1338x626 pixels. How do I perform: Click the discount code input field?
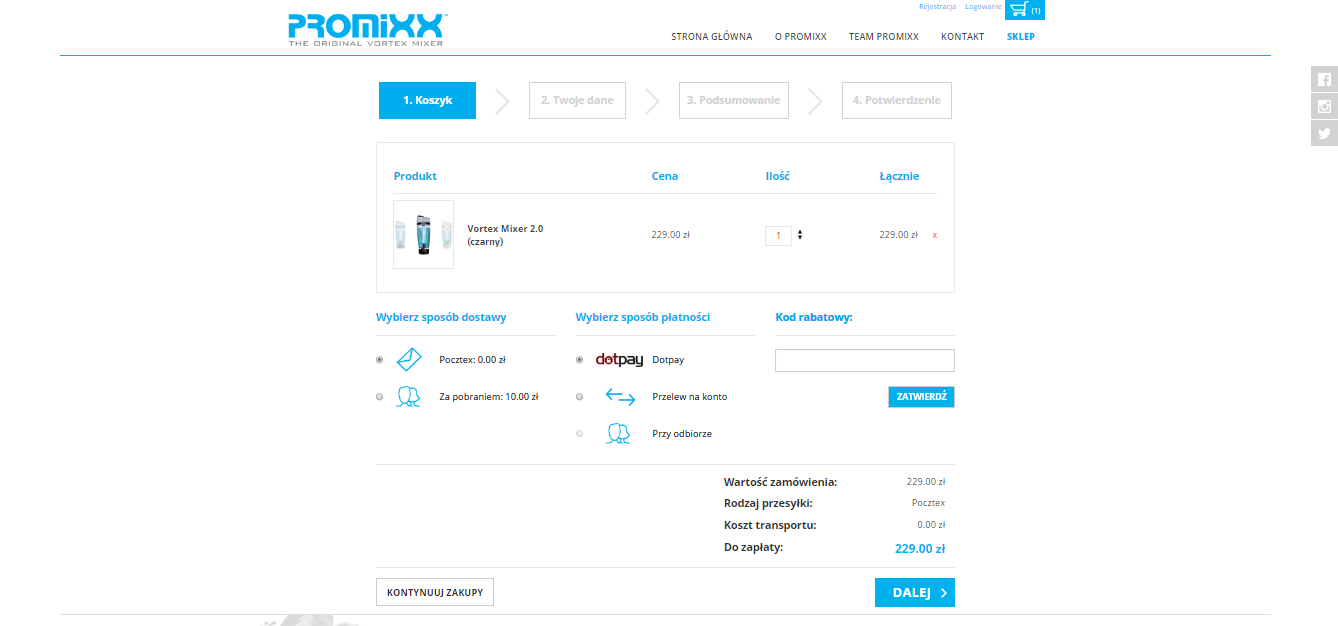pyautogui.click(x=864, y=360)
